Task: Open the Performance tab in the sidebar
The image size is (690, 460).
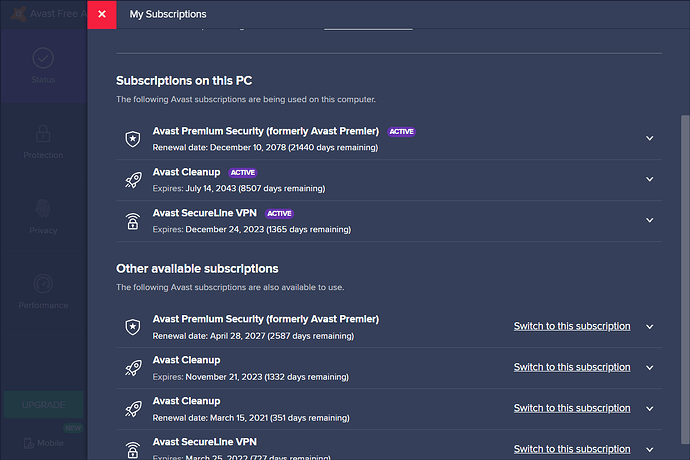Action: coord(43,290)
